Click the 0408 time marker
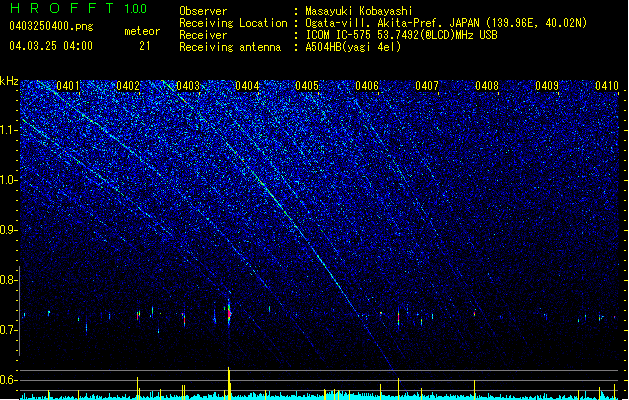 (487, 86)
